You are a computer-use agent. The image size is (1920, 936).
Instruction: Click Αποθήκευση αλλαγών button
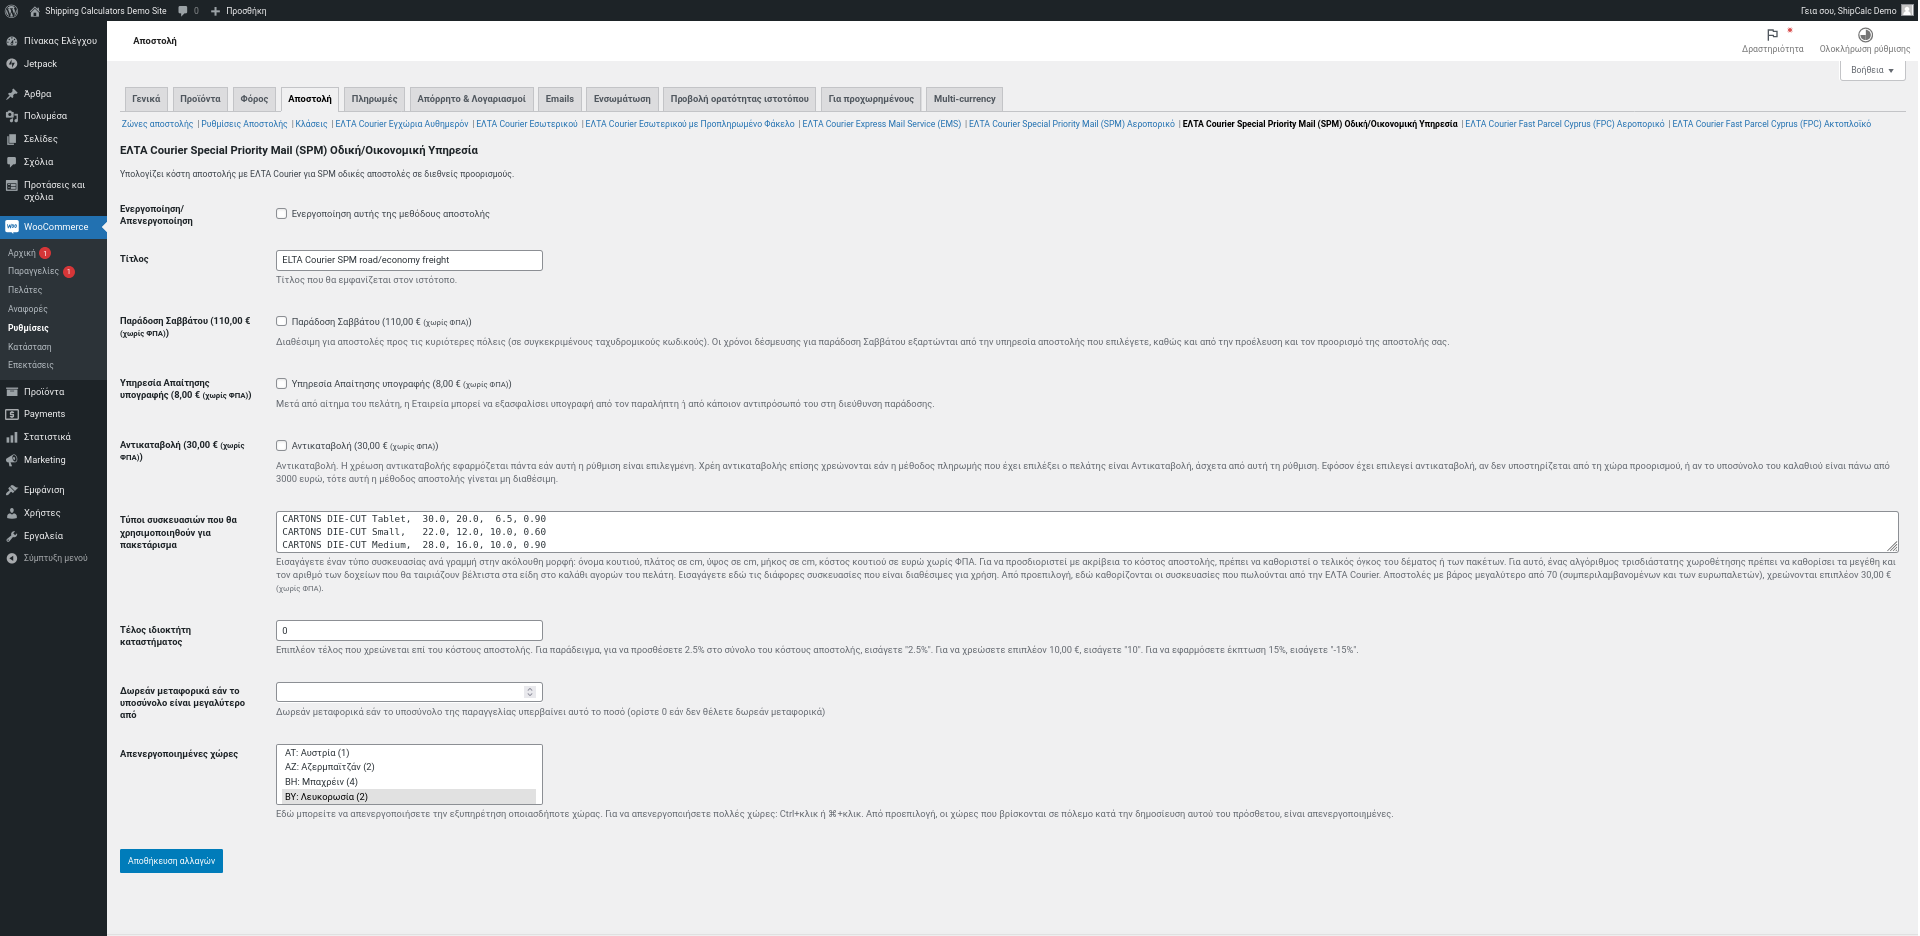pyautogui.click(x=171, y=861)
